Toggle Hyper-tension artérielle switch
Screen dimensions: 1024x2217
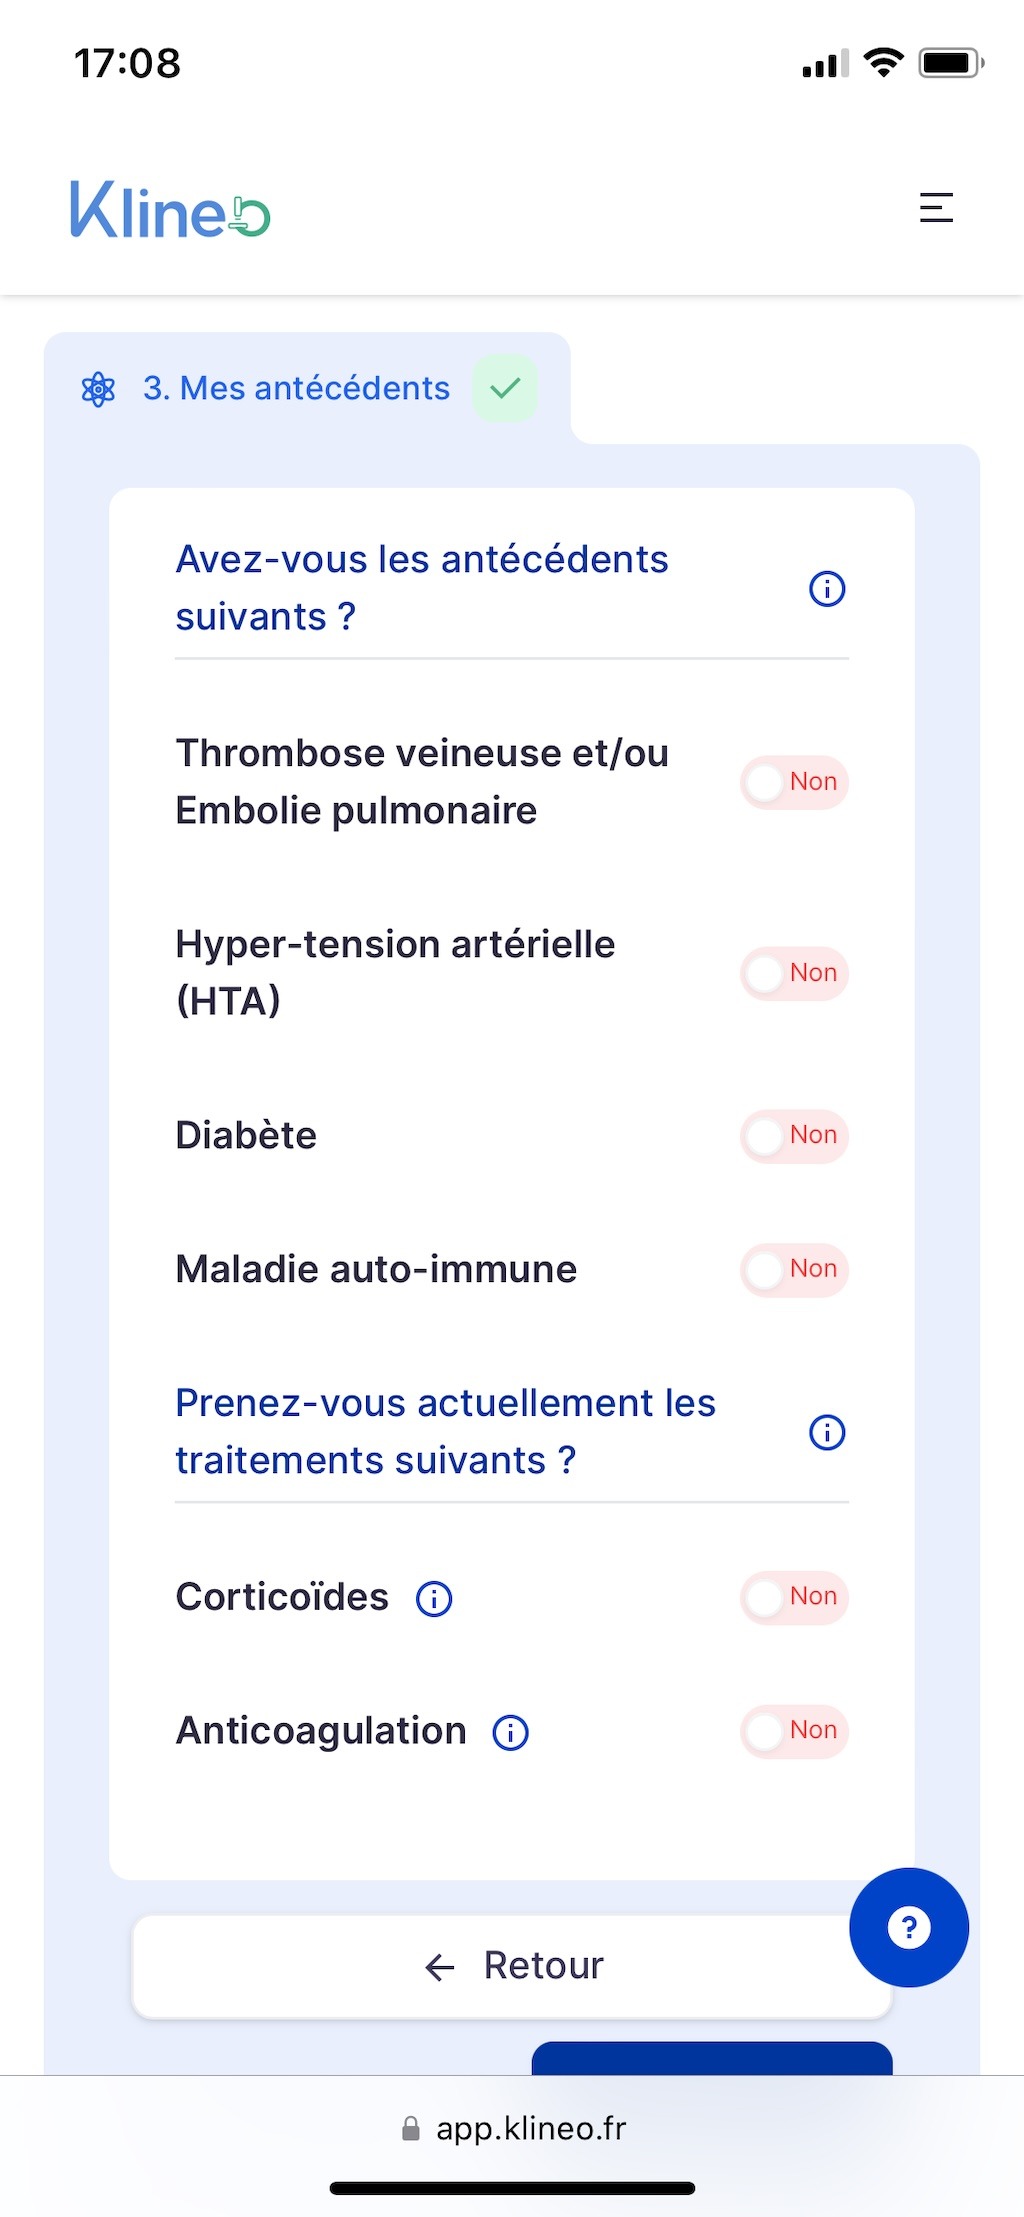coord(794,973)
